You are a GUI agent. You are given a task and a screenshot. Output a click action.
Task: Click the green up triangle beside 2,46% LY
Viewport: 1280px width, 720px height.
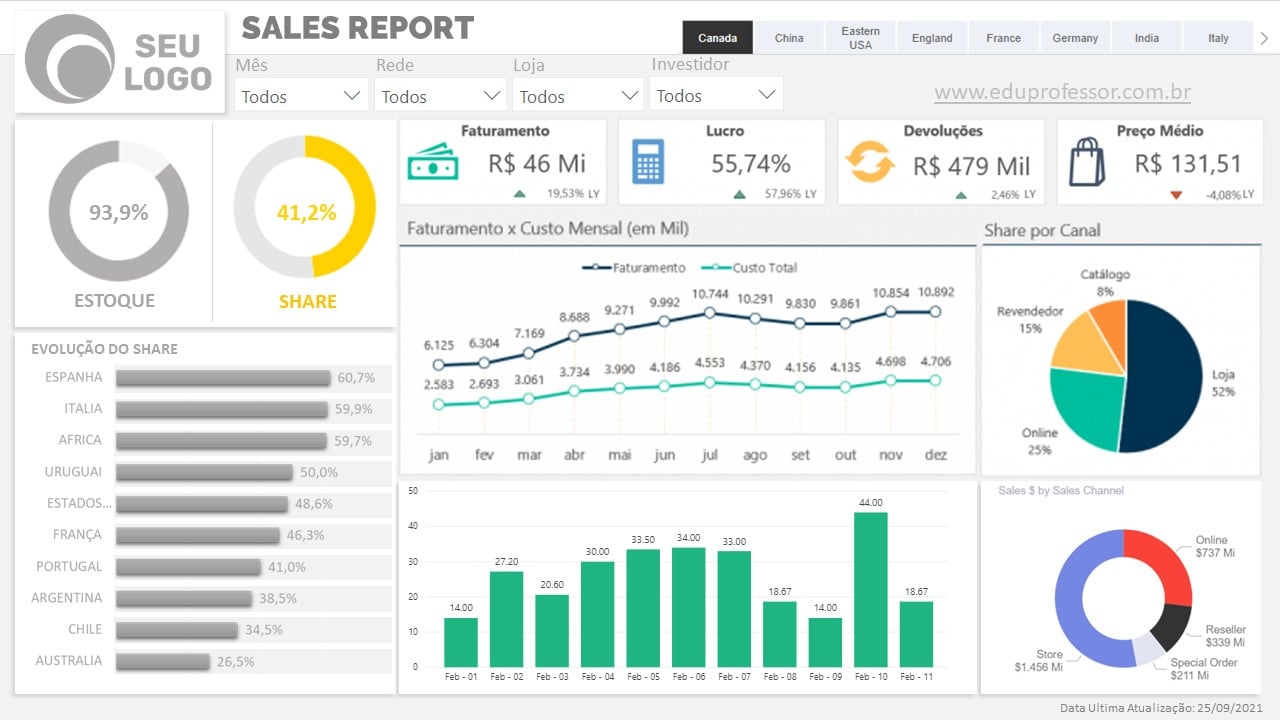961,196
